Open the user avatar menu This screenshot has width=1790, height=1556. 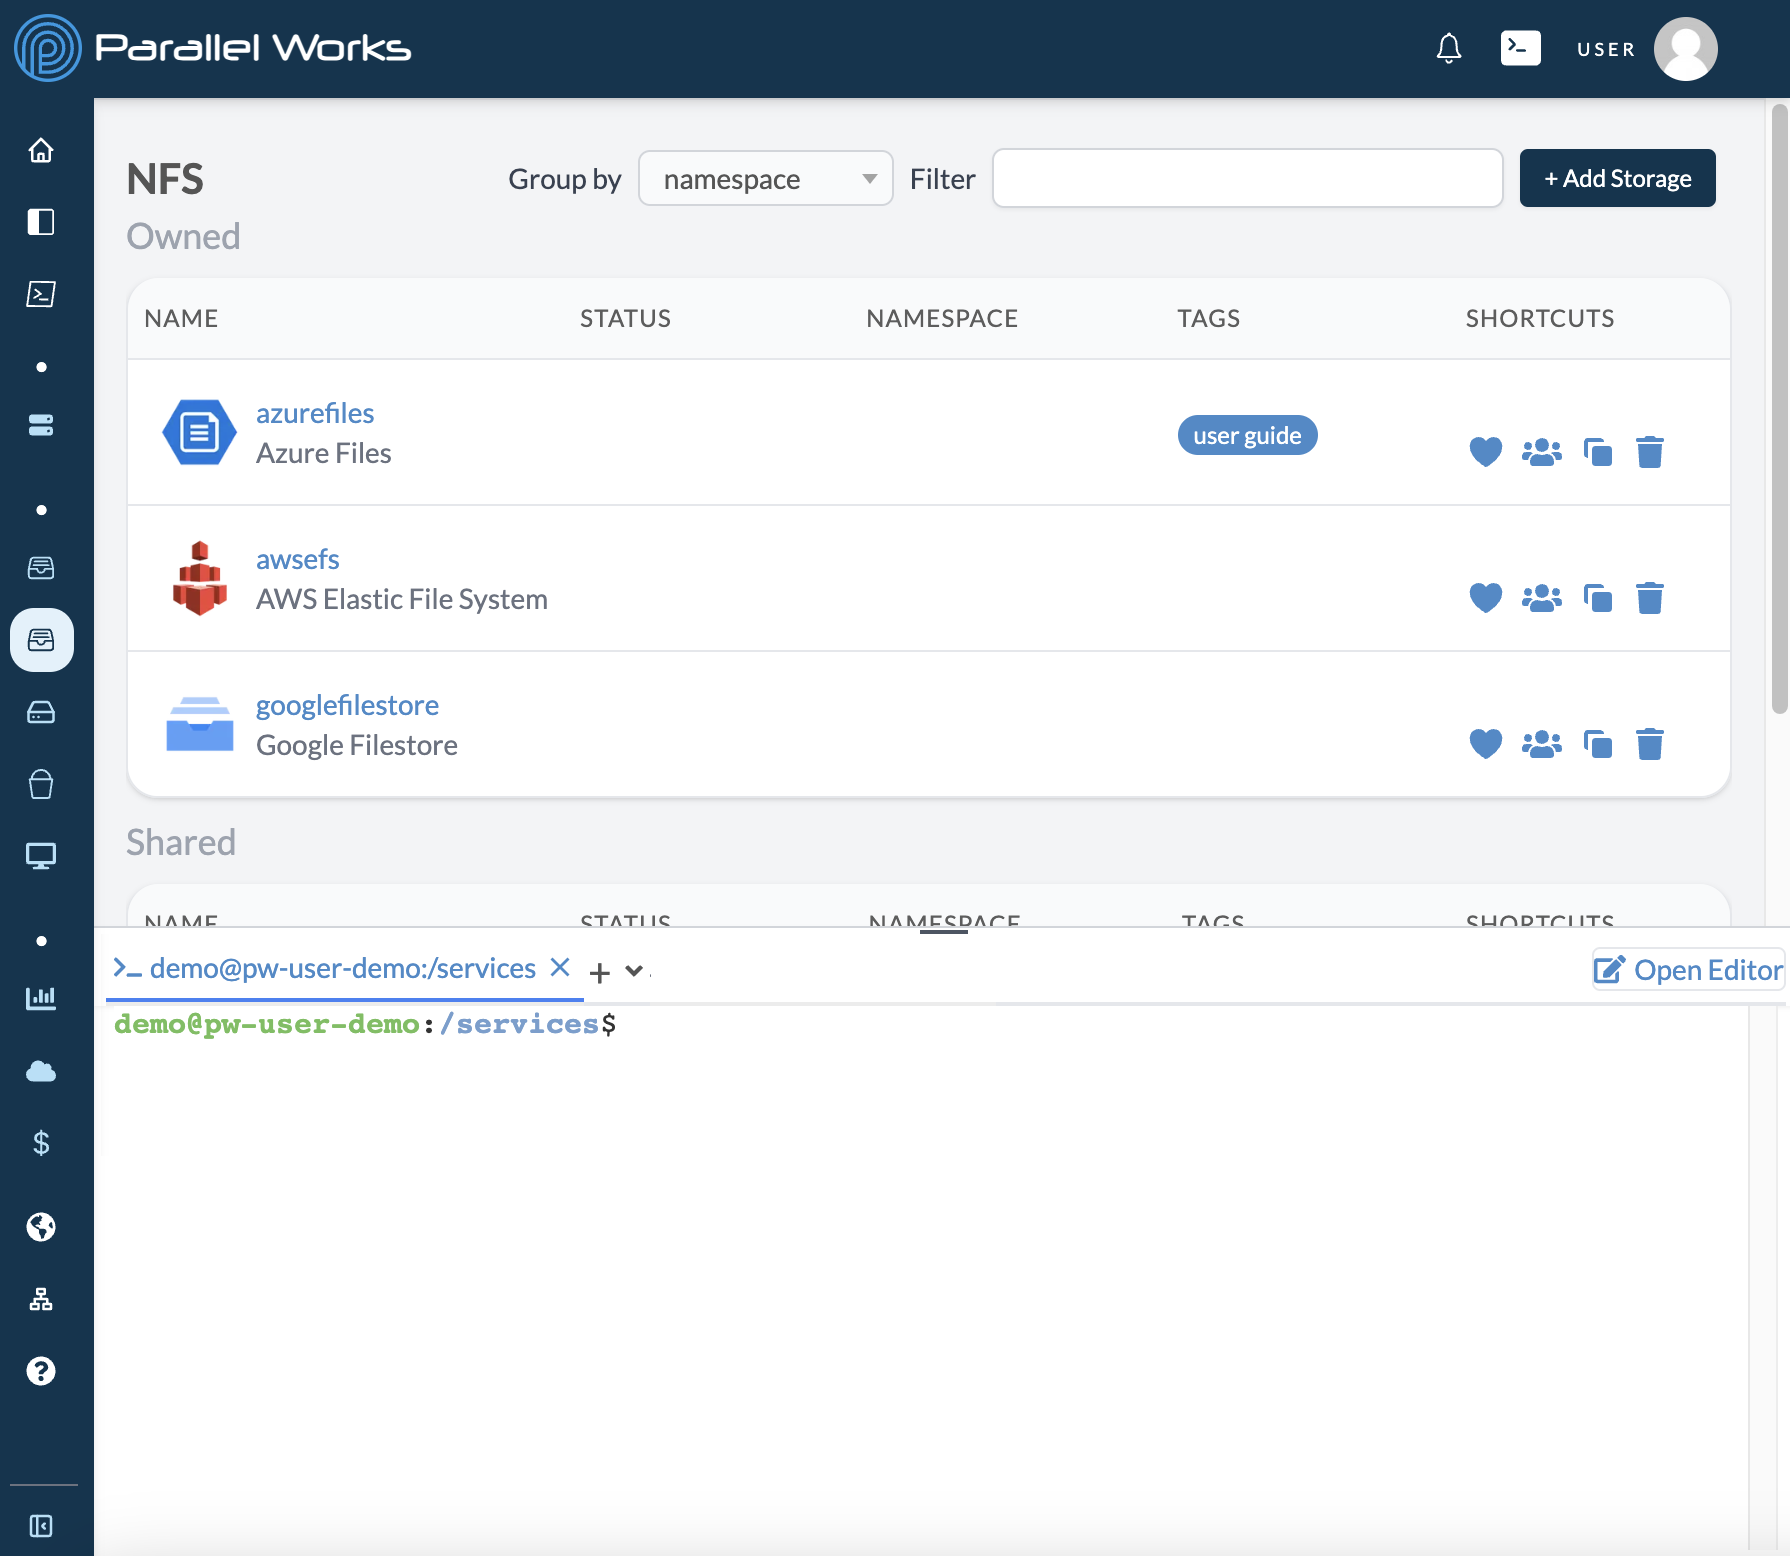(1685, 49)
